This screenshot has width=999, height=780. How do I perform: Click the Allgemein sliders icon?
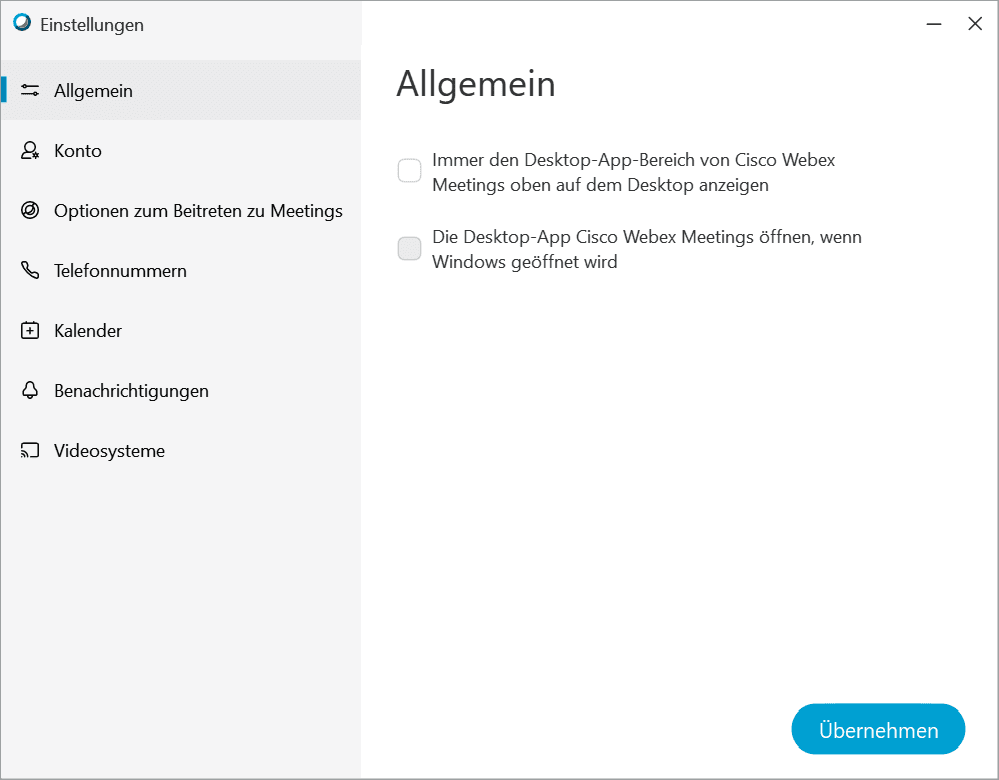(x=30, y=90)
